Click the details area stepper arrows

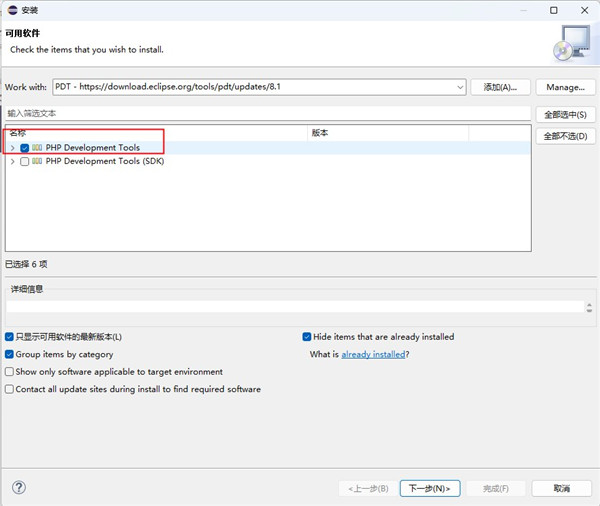[589, 307]
